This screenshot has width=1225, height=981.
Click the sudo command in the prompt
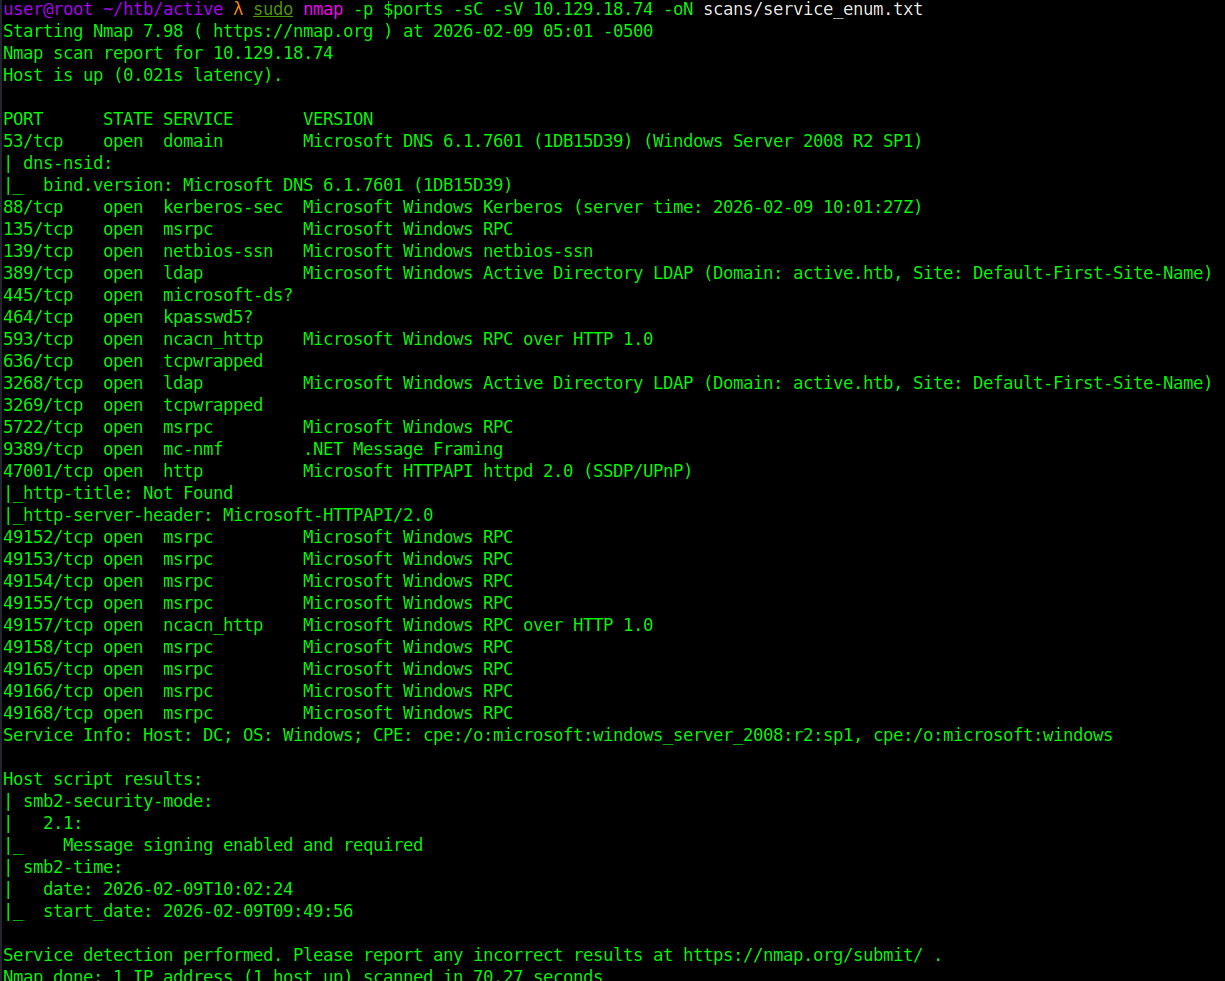coord(273,9)
